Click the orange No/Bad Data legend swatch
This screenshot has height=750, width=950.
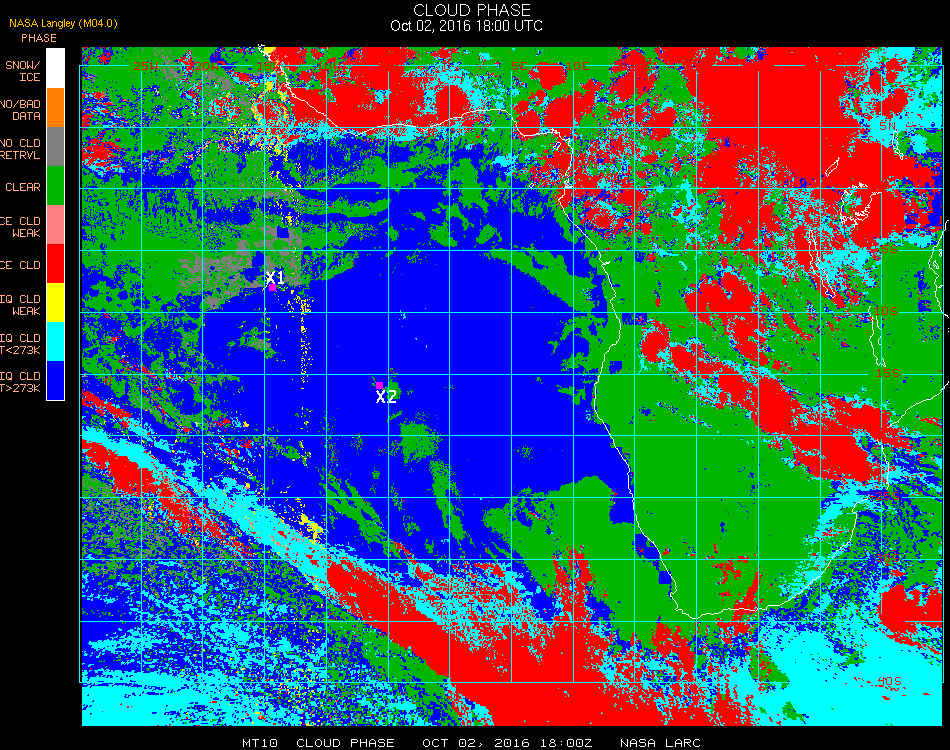55,107
